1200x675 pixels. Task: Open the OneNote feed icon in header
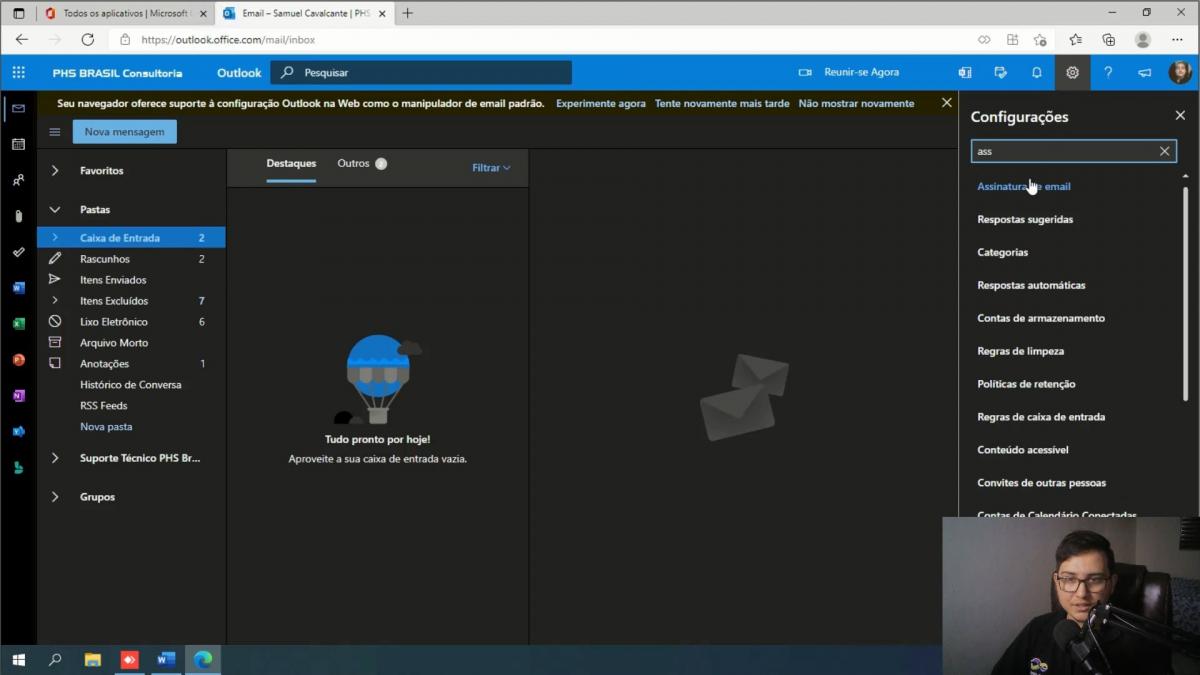tap(964, 72)
